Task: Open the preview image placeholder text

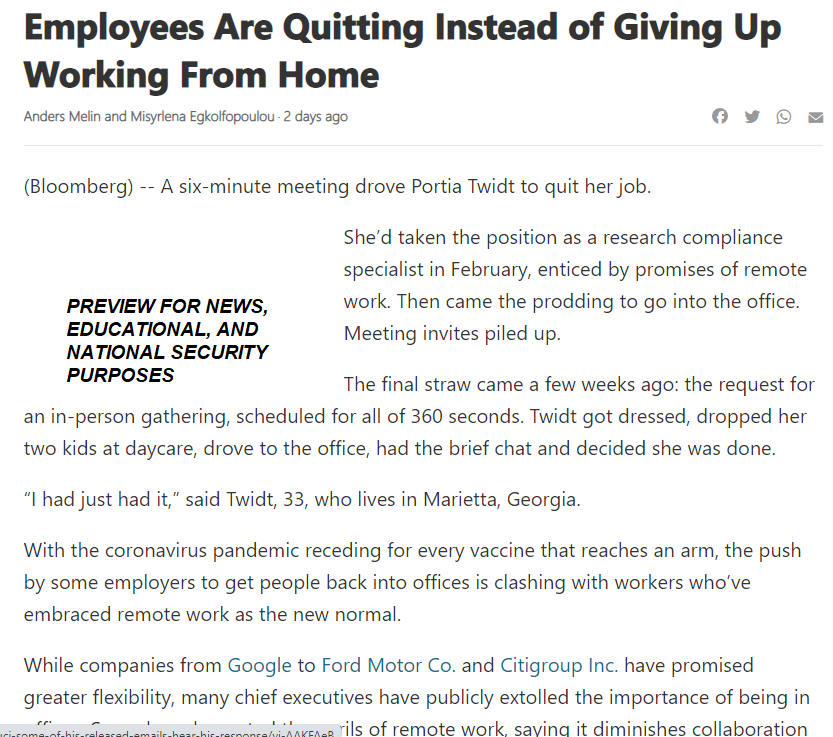Action: (x=168, y=340)
